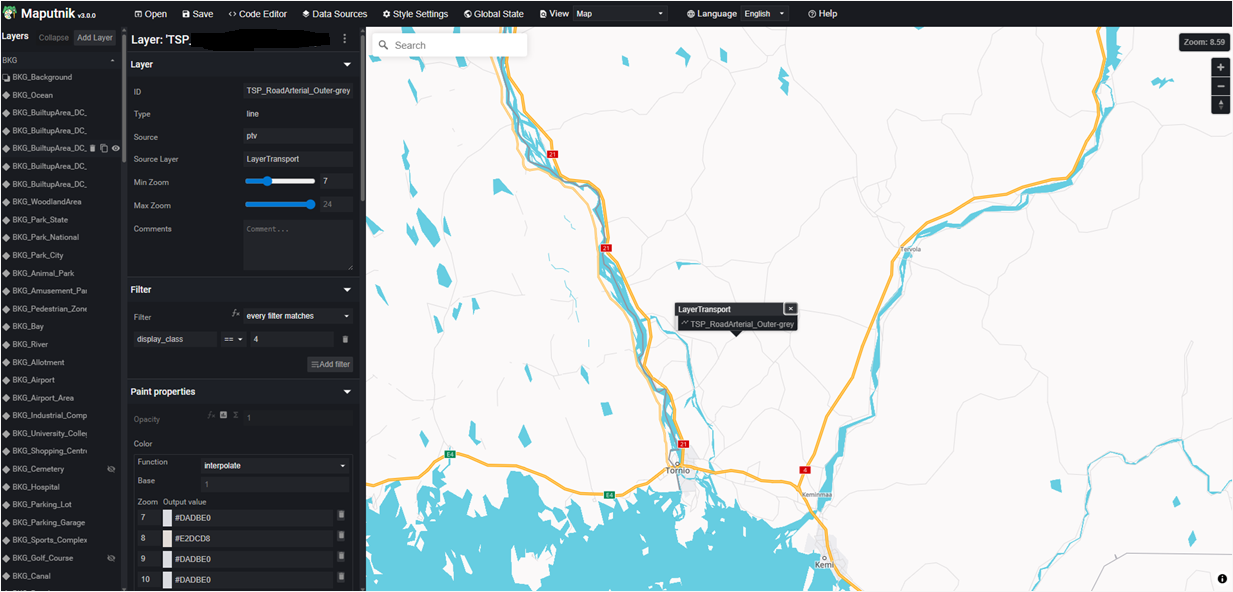This screenshot has width=1233, height=592.
Task: Show the hidden BKG_Cemetery layer
Action: click(x=112, y=469)
